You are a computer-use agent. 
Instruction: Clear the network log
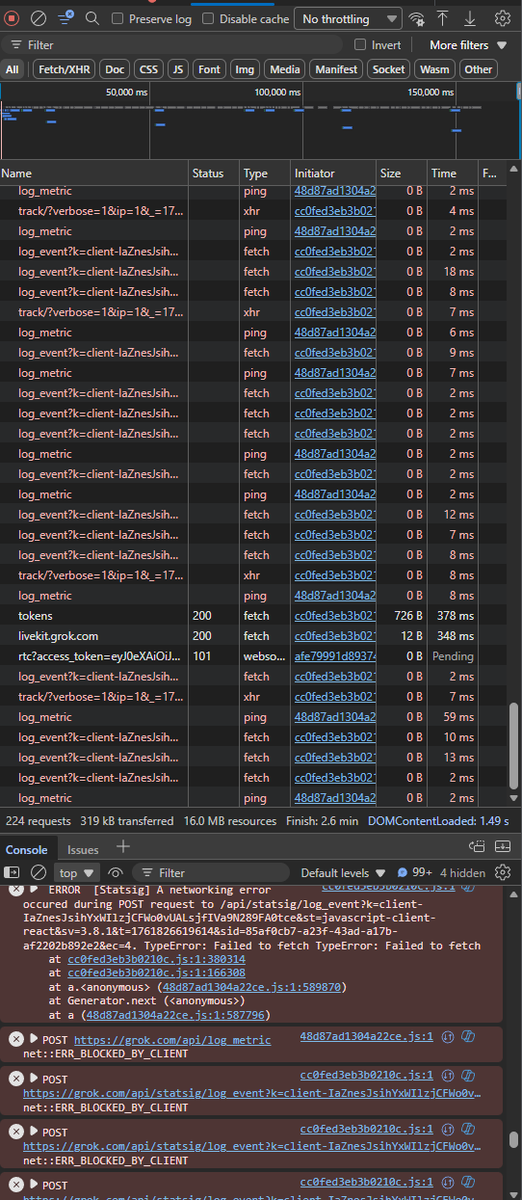point(39,18)
